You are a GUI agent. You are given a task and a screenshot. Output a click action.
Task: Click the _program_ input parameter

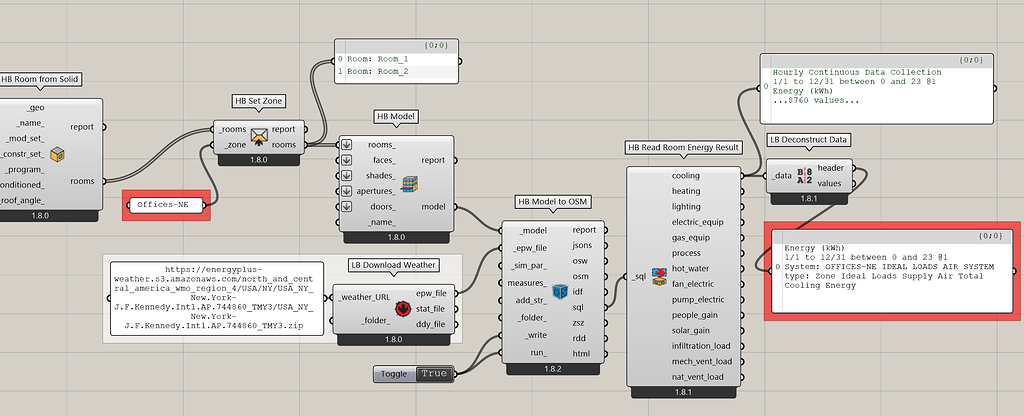coord(27,169)
